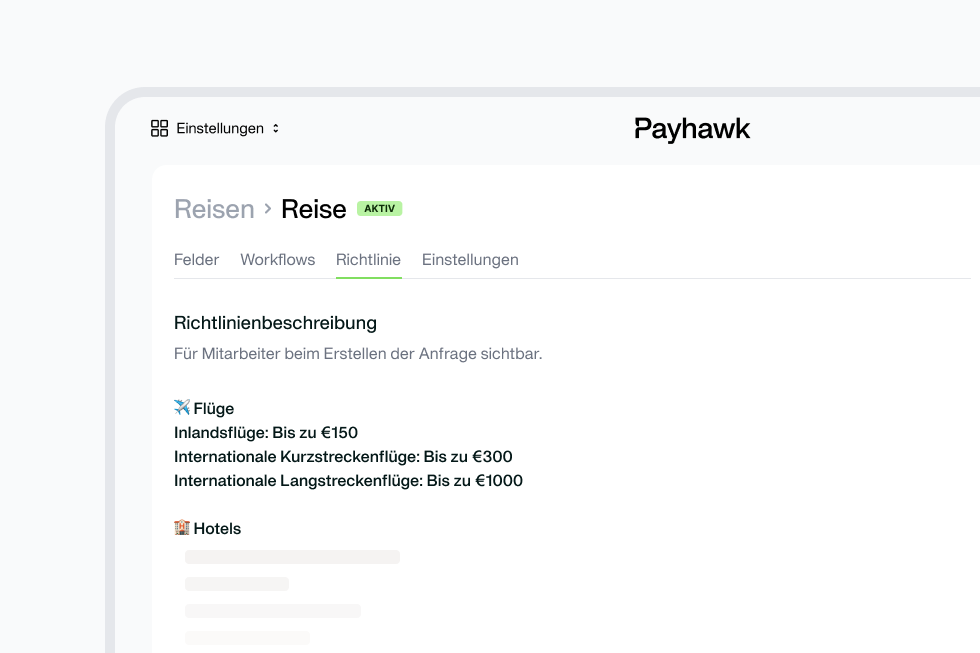The image size is (980, 653).
Task: Click the Payhawk logo
Action: click(x=692, y=129)
